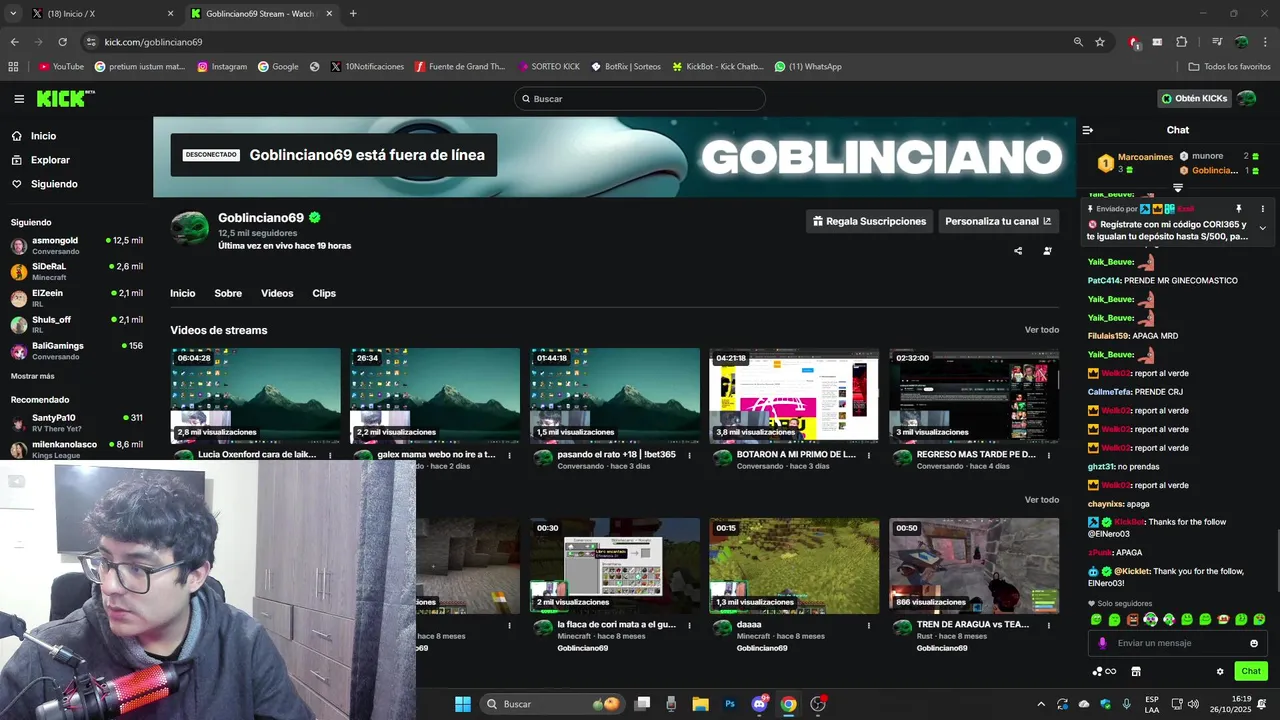Open the TREN DE ARAGUA clip thumbnail

pyautogui.click(x=974, y=566)
